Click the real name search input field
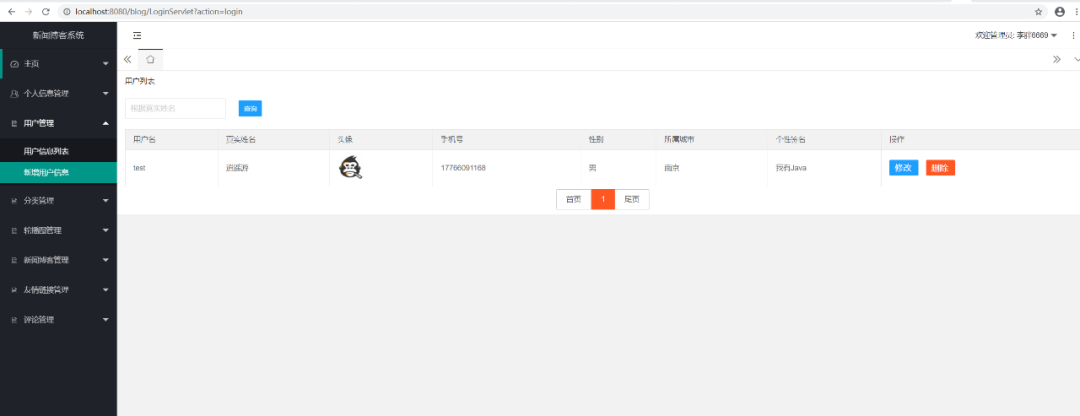Viewport: 1080px width, 416px height. [175, 108]
